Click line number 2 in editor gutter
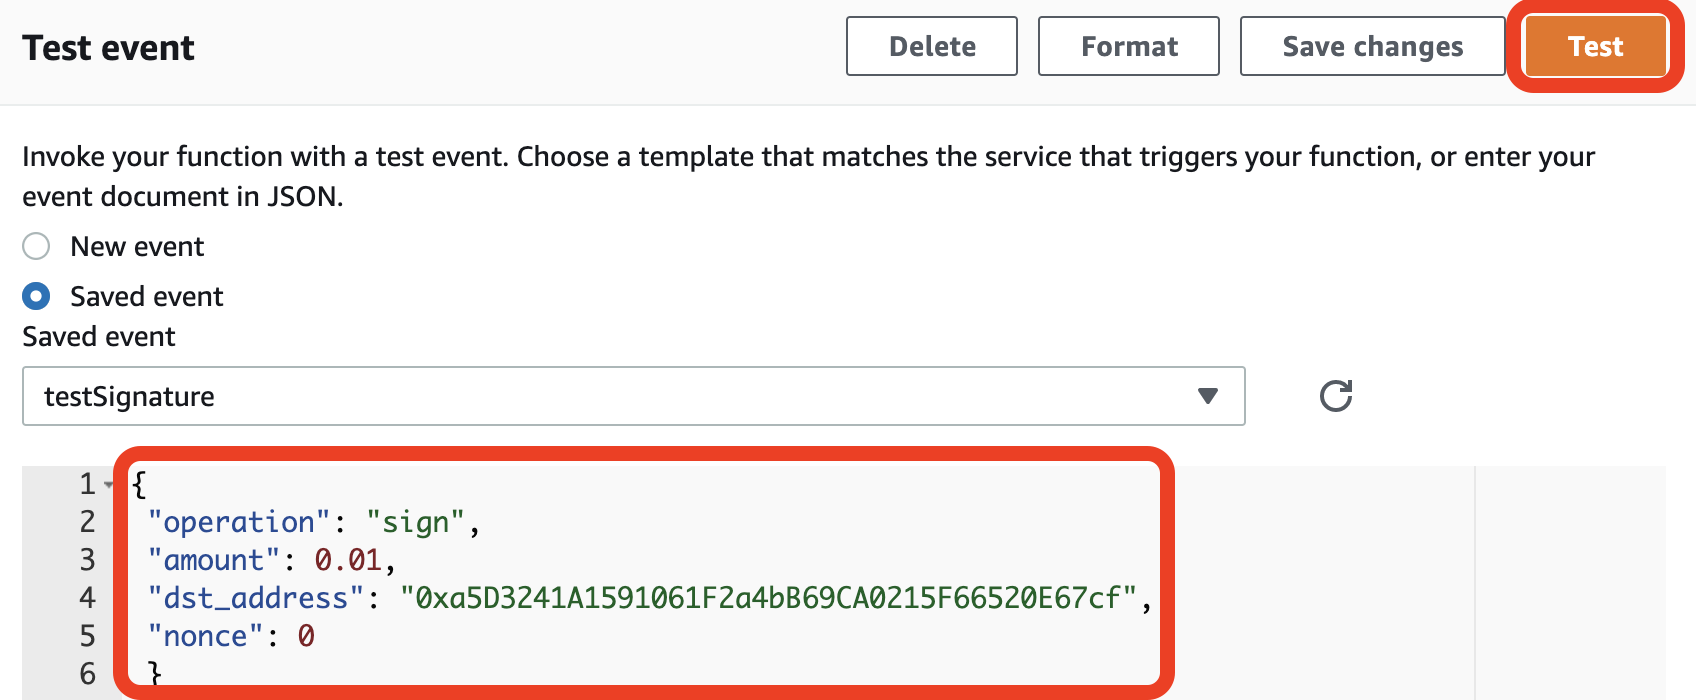 (x=88, y=522)
